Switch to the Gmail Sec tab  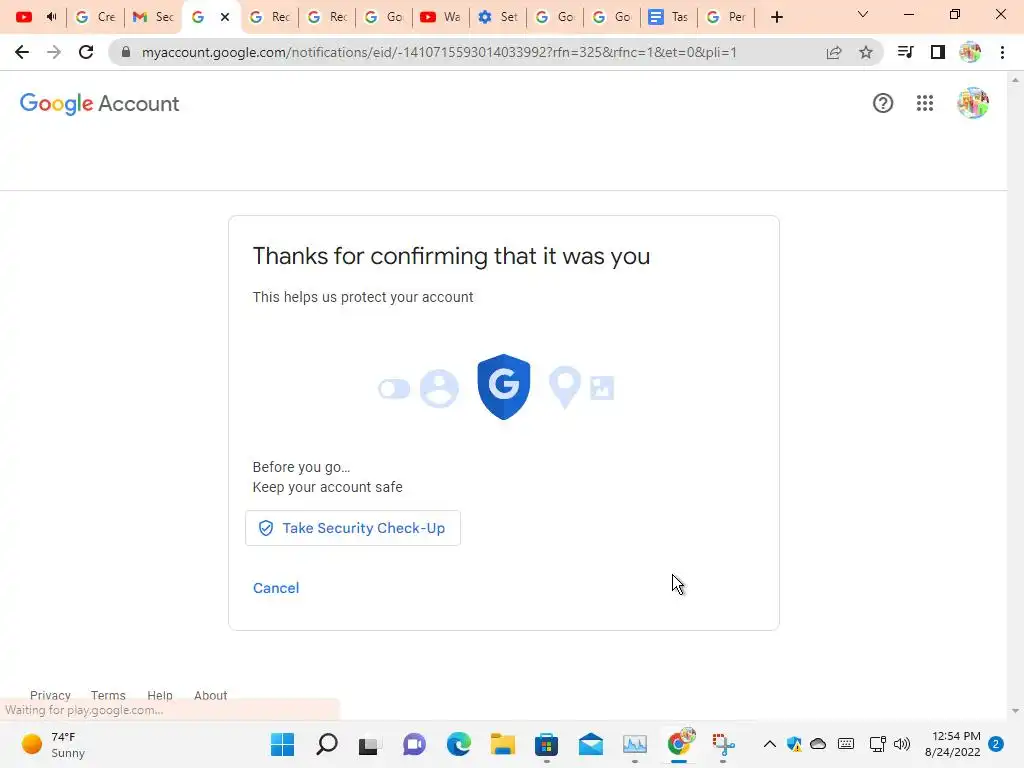pos(153,17)
